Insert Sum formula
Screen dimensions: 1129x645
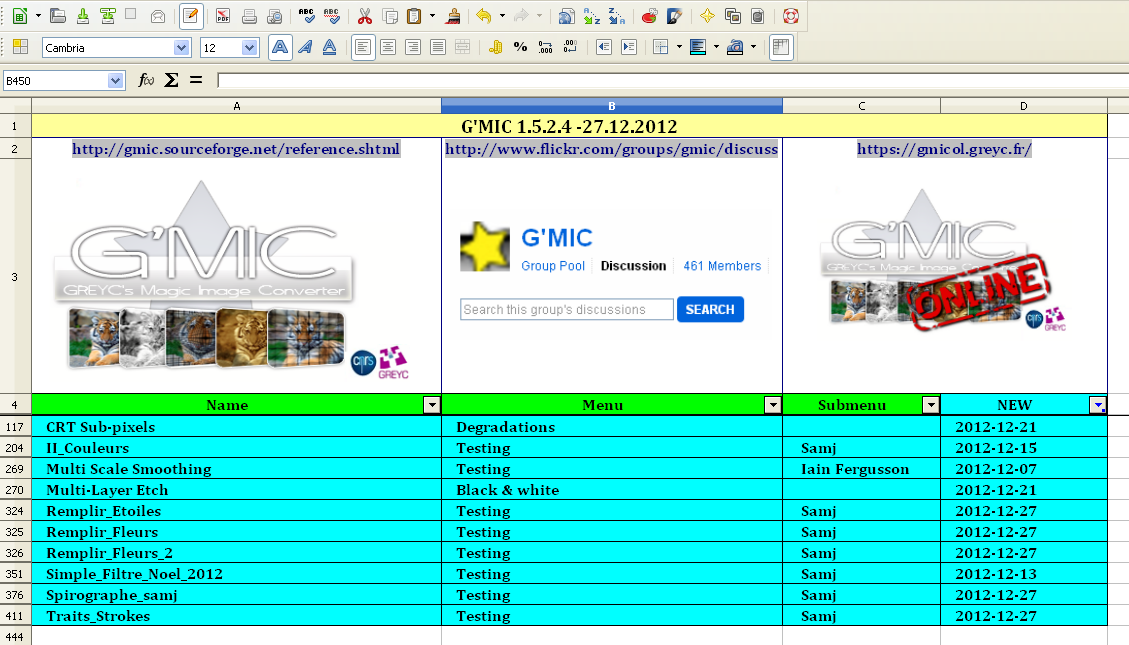tap(171, 80)
